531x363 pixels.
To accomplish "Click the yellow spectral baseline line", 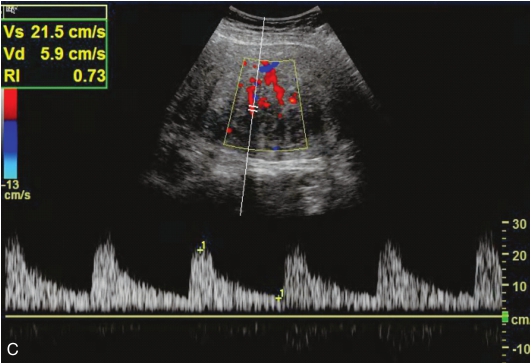I will pyautogui.click(x=253, y=317).
